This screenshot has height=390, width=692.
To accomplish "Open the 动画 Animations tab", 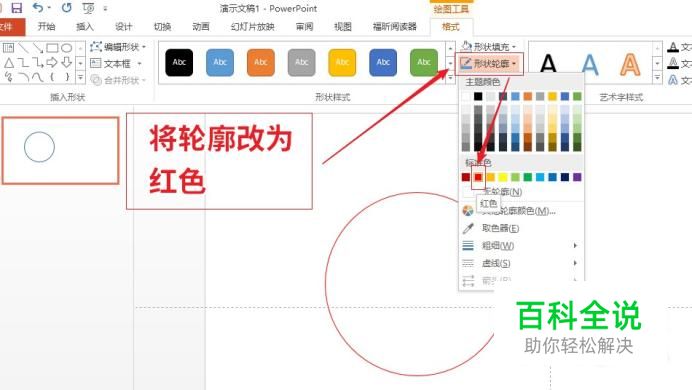I will click(201, 26).
